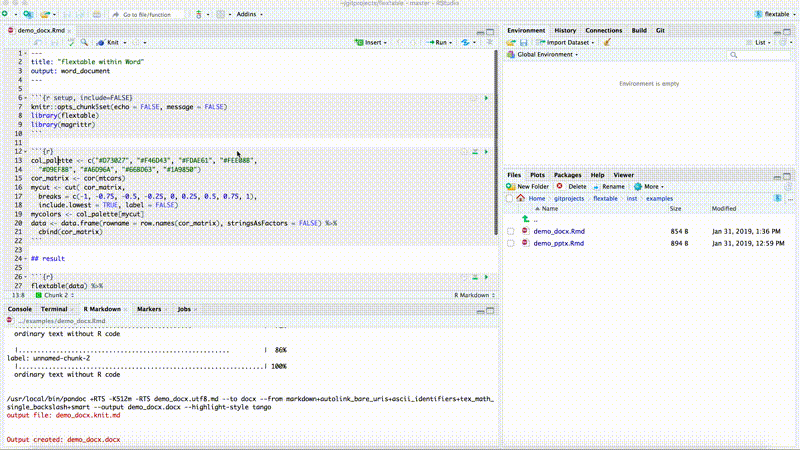The height and width of the screenshot is (450, 800).
Task: Open the R Markdown file type selector
Action: pyautogui.click(x=474, y=295)
